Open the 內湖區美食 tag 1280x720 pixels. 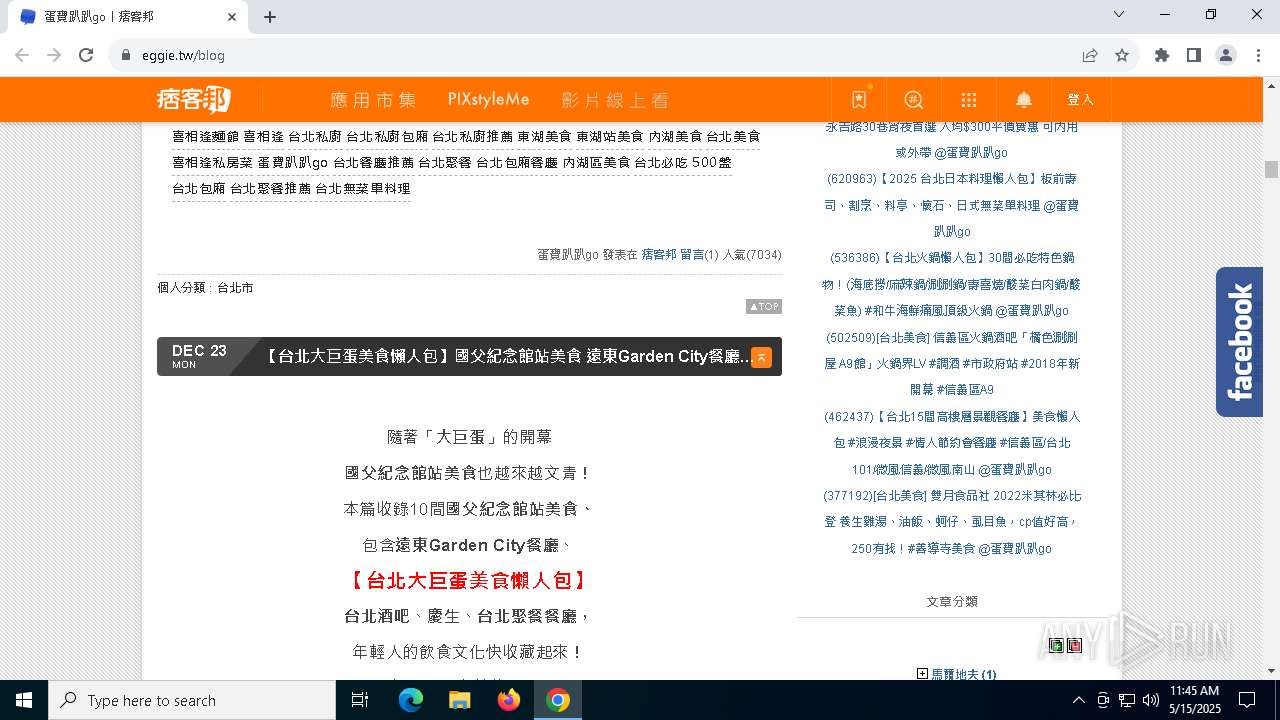point(597,162)
